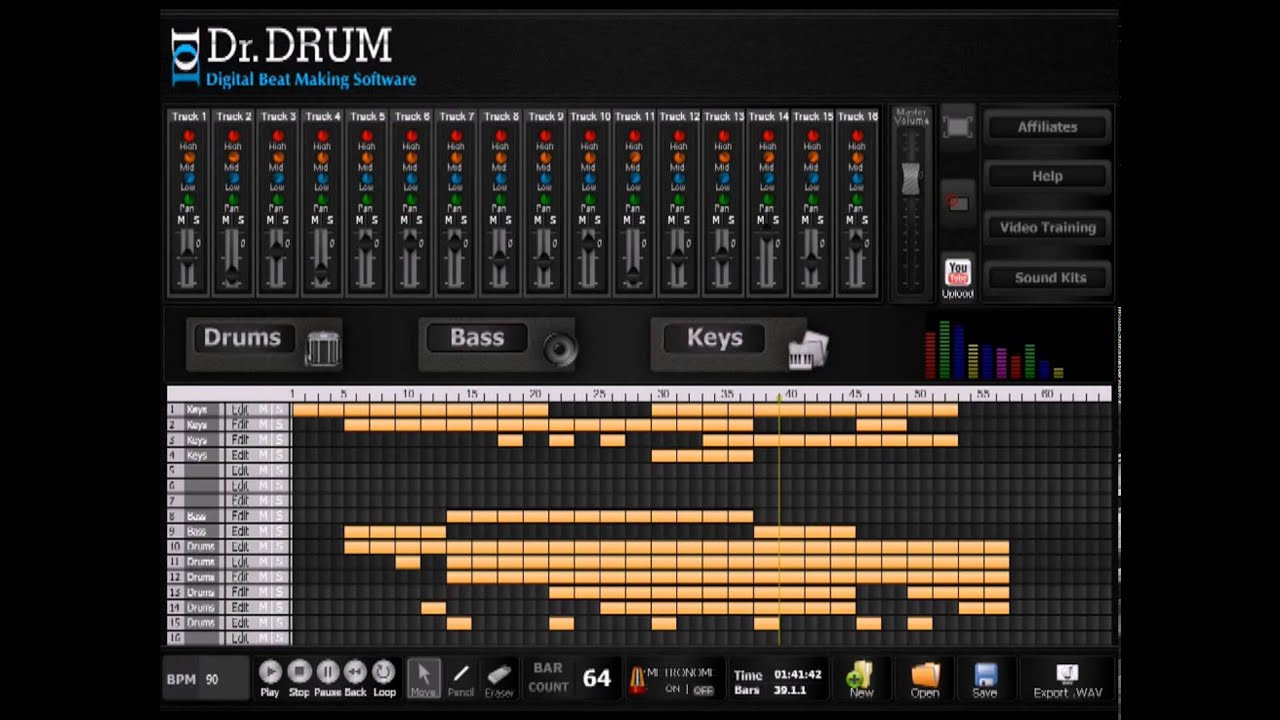The image size is (1280, 720).
Task: Click the metronome icon
Action: [x=637, y=680]
